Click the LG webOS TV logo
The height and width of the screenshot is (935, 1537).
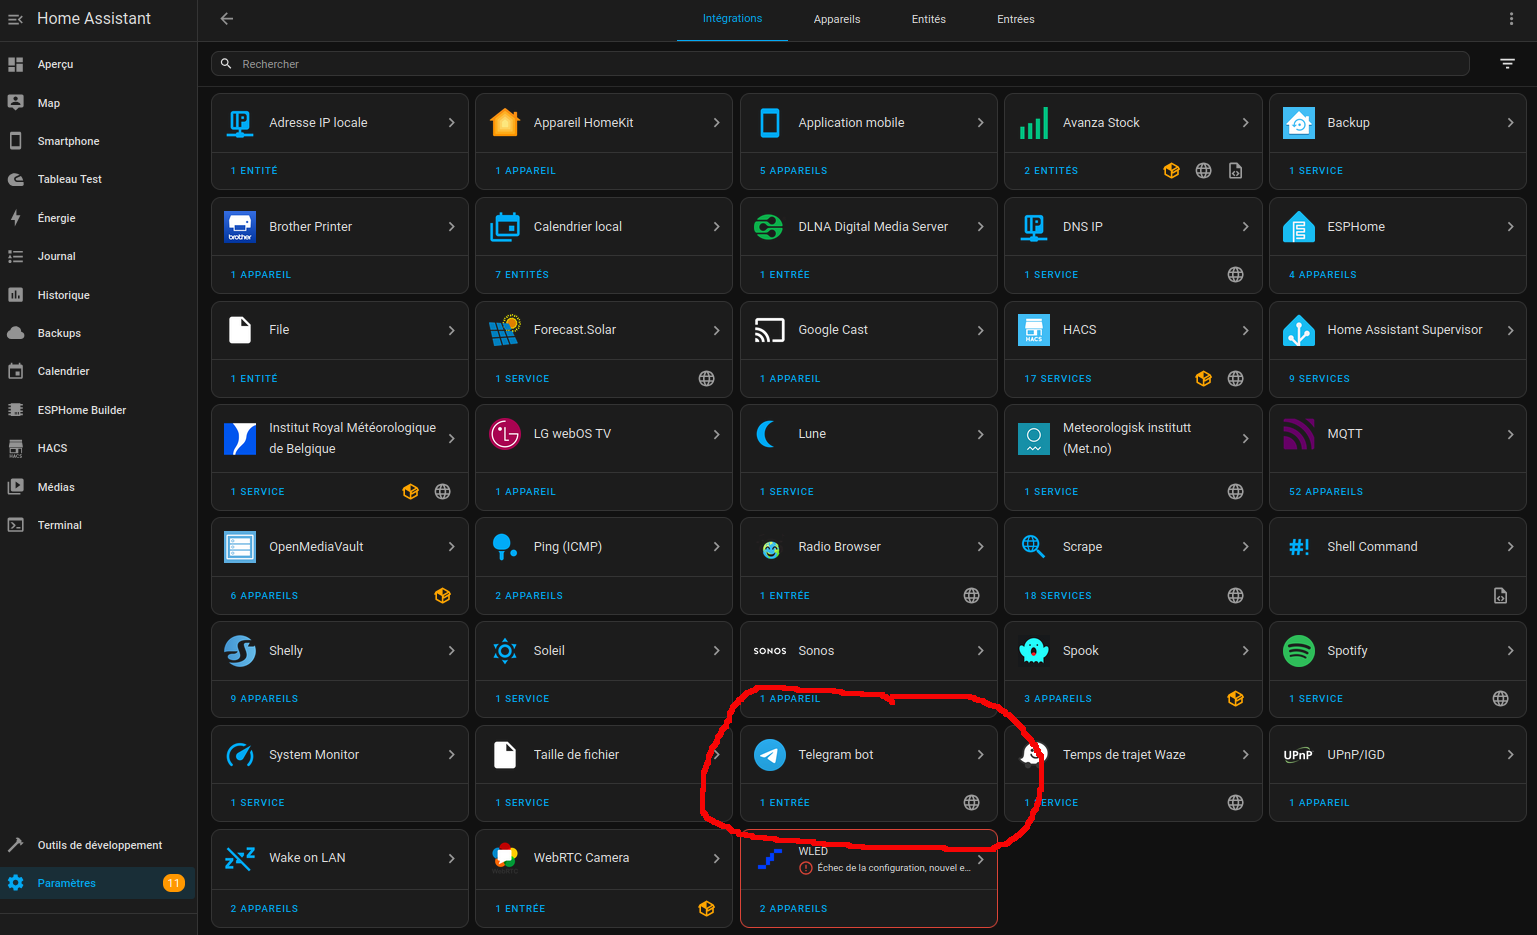click(505, 434)
